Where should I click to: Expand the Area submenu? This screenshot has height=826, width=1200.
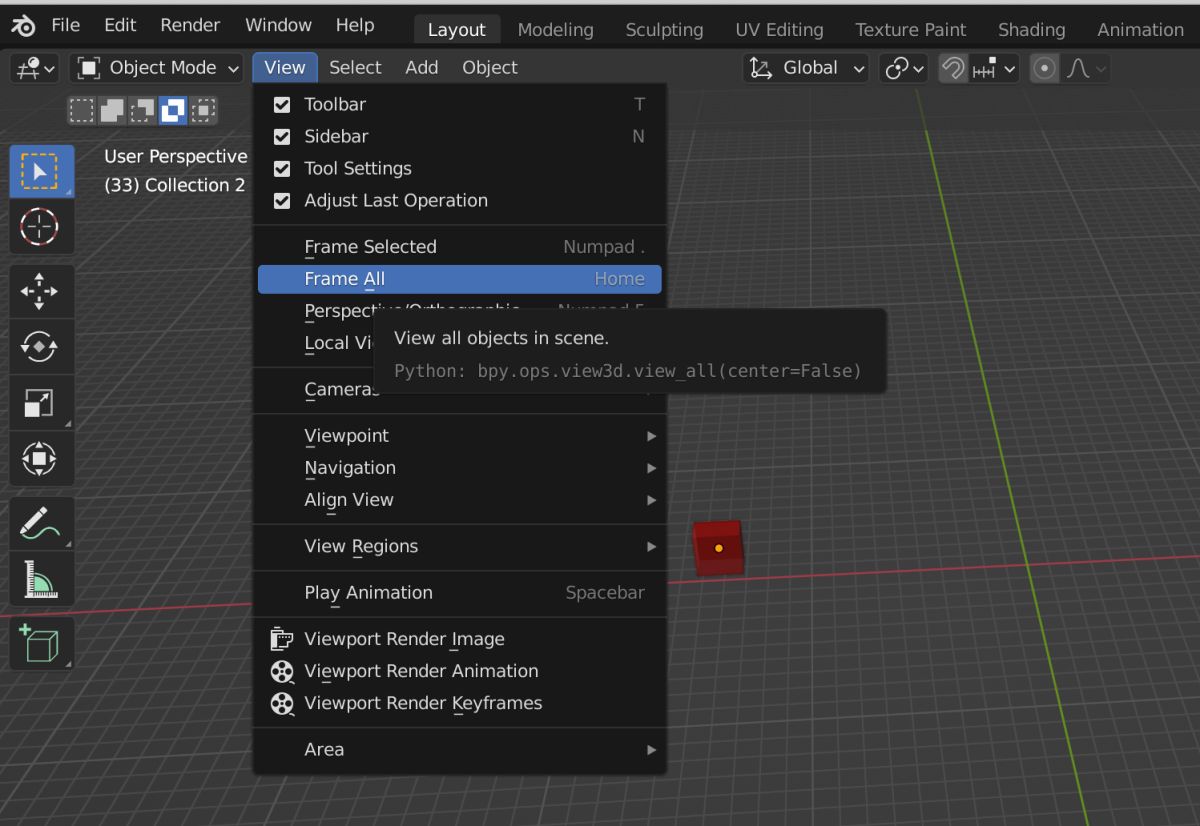pos(459,749)
